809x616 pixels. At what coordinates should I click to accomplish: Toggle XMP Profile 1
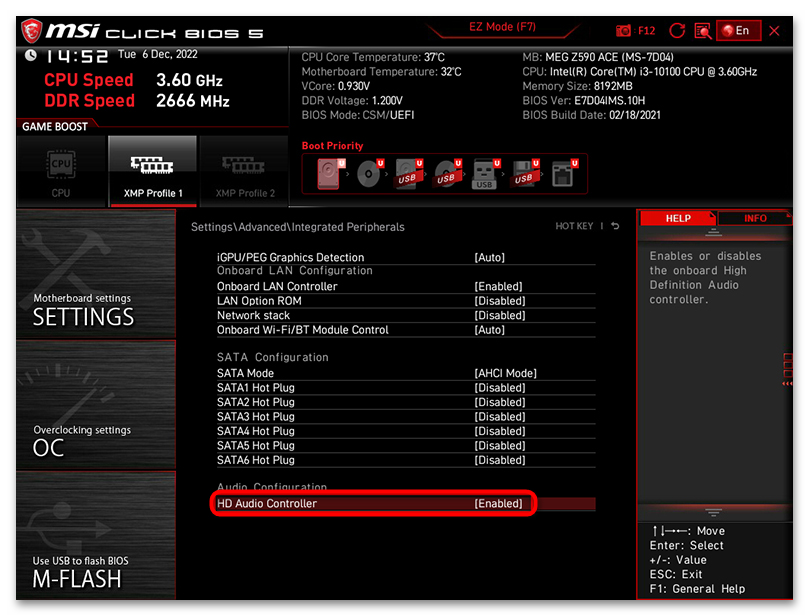[x=152, y=171]
